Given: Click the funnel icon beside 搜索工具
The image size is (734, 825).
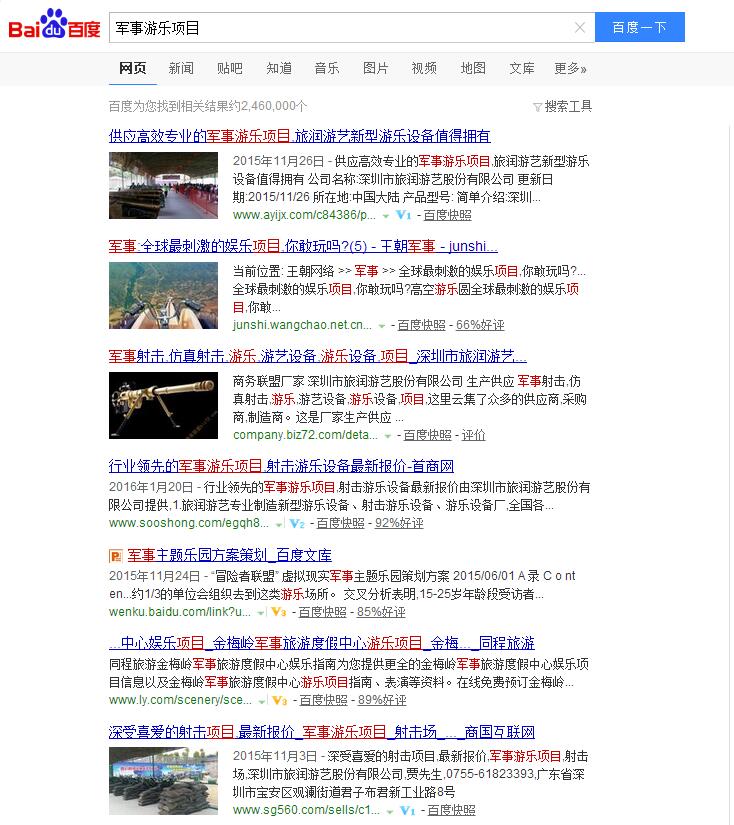Looking at the screenshot, I should pyautogui.click(x=537, y=107).
